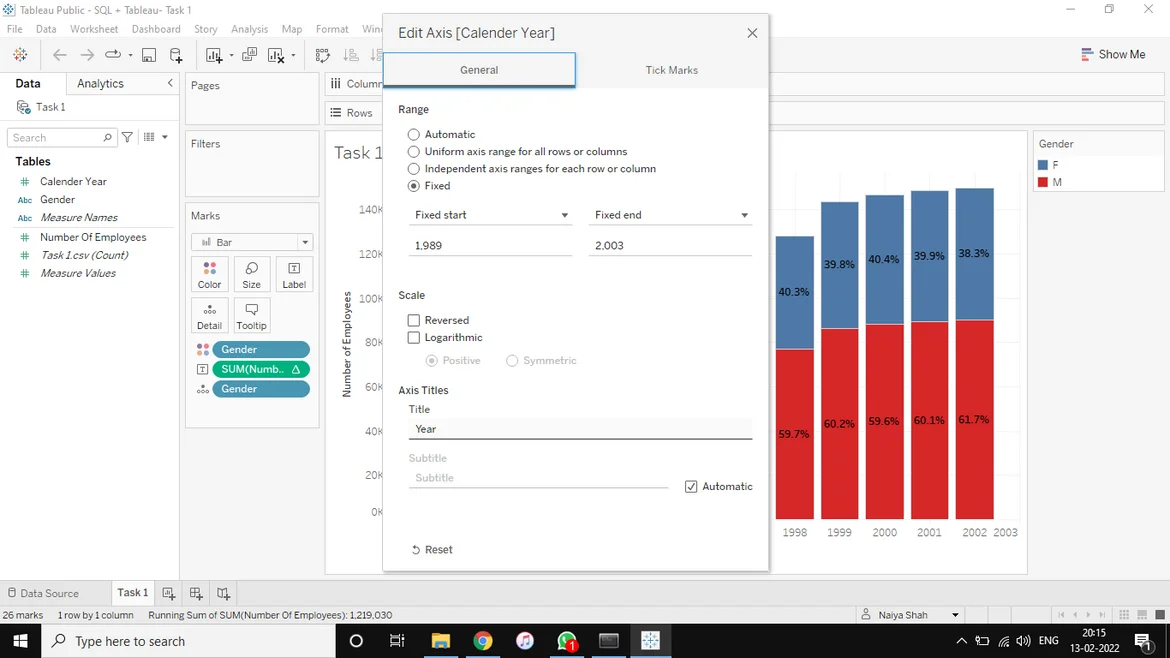Select the Automatic range radio button
This screenshot has height=658, width=1170.
tap(414, 135)
